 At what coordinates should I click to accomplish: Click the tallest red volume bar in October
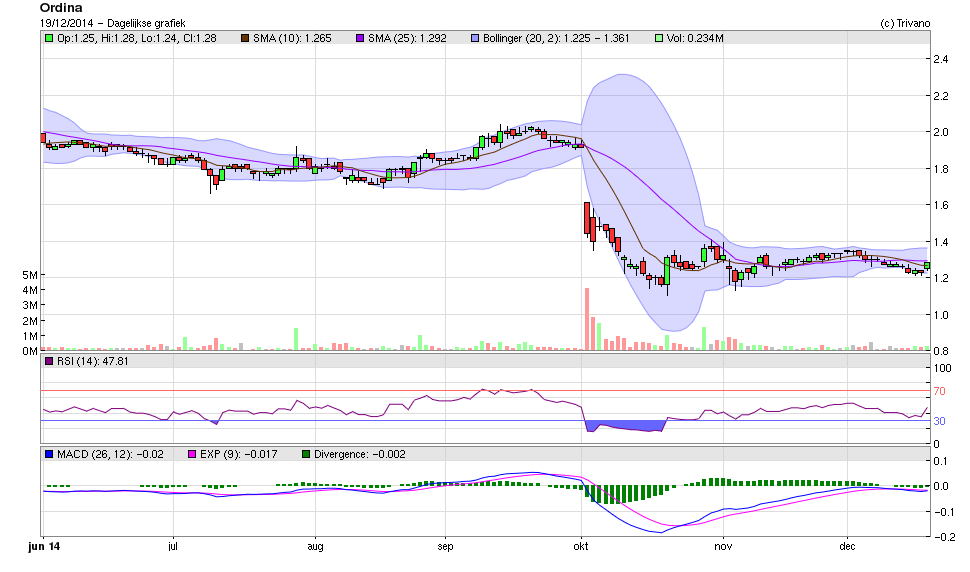586,319
